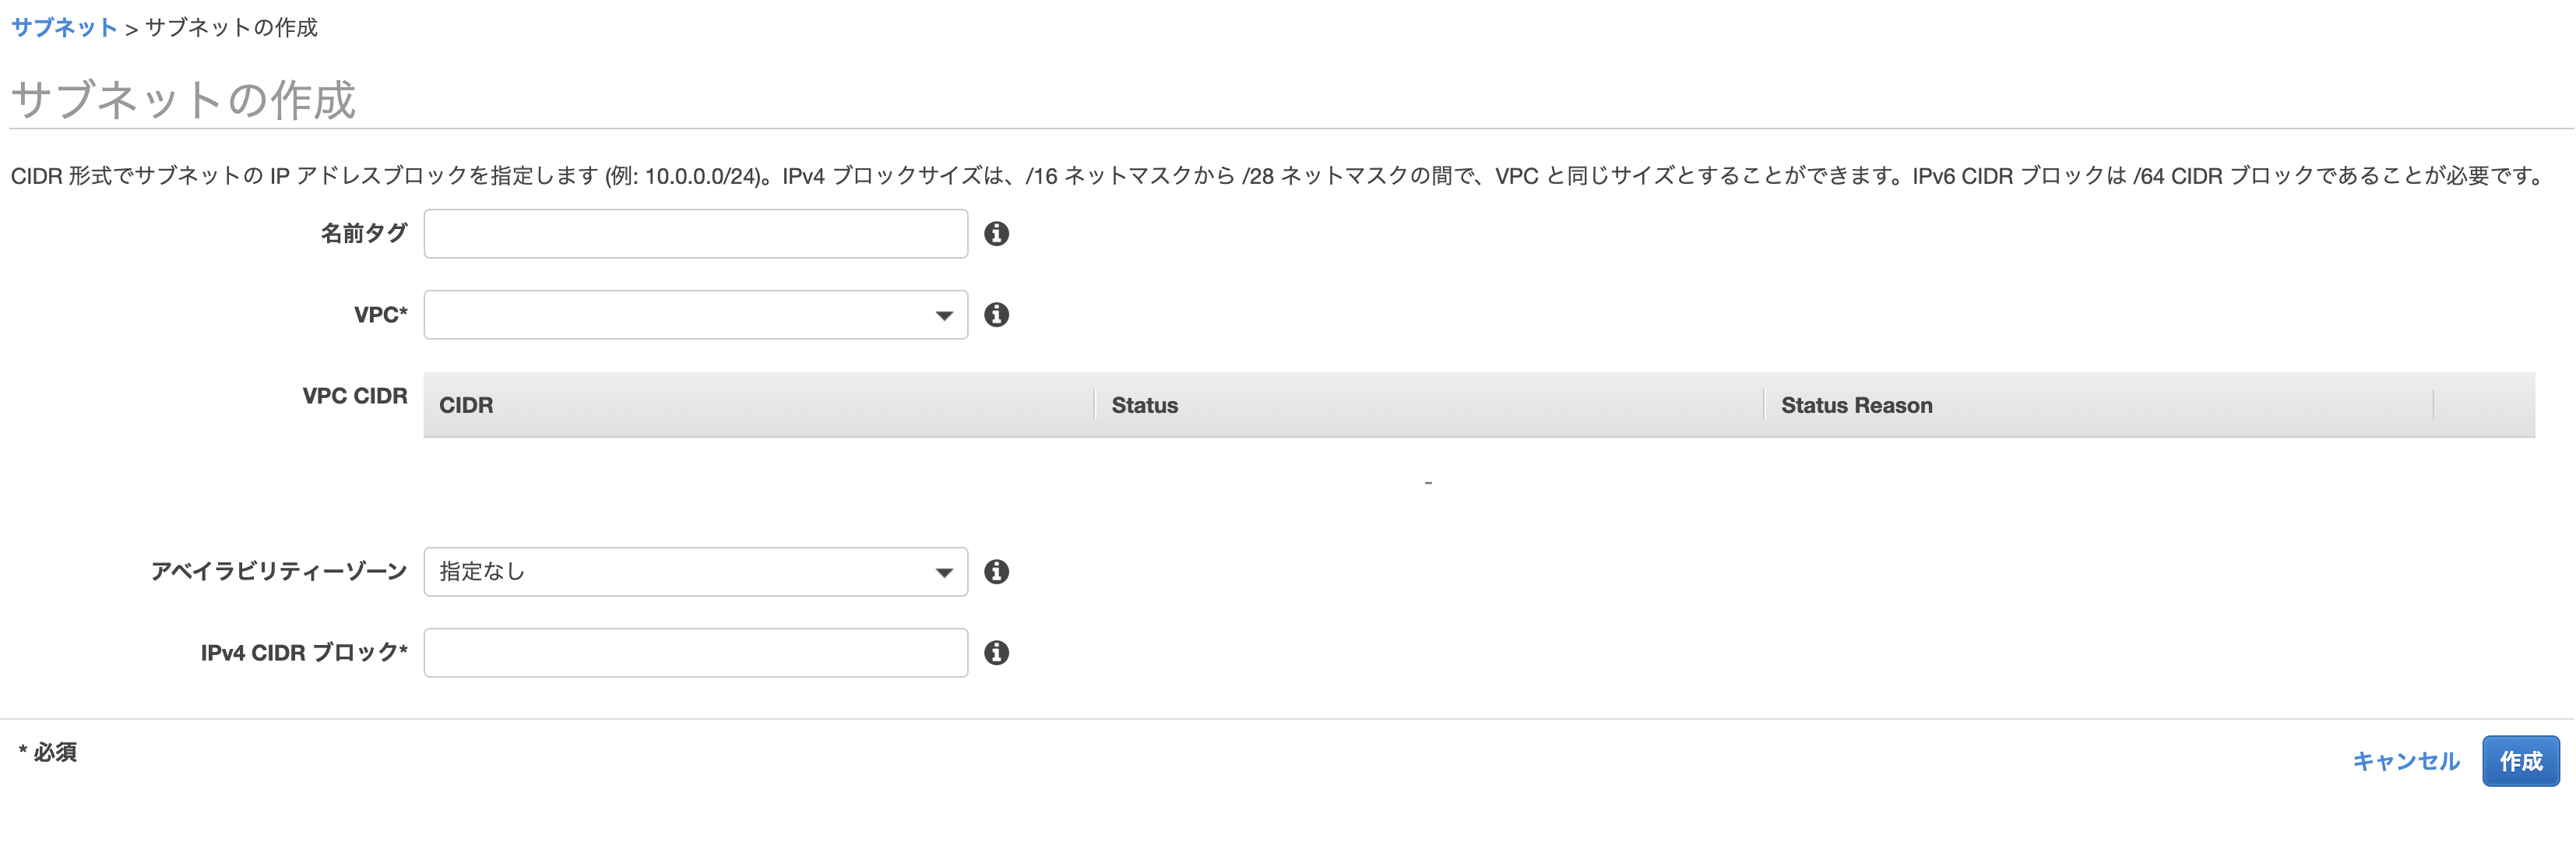Open the アベイラビリティーゾーン dropdown
The image size is (2576, 860).
coord(695,572)
